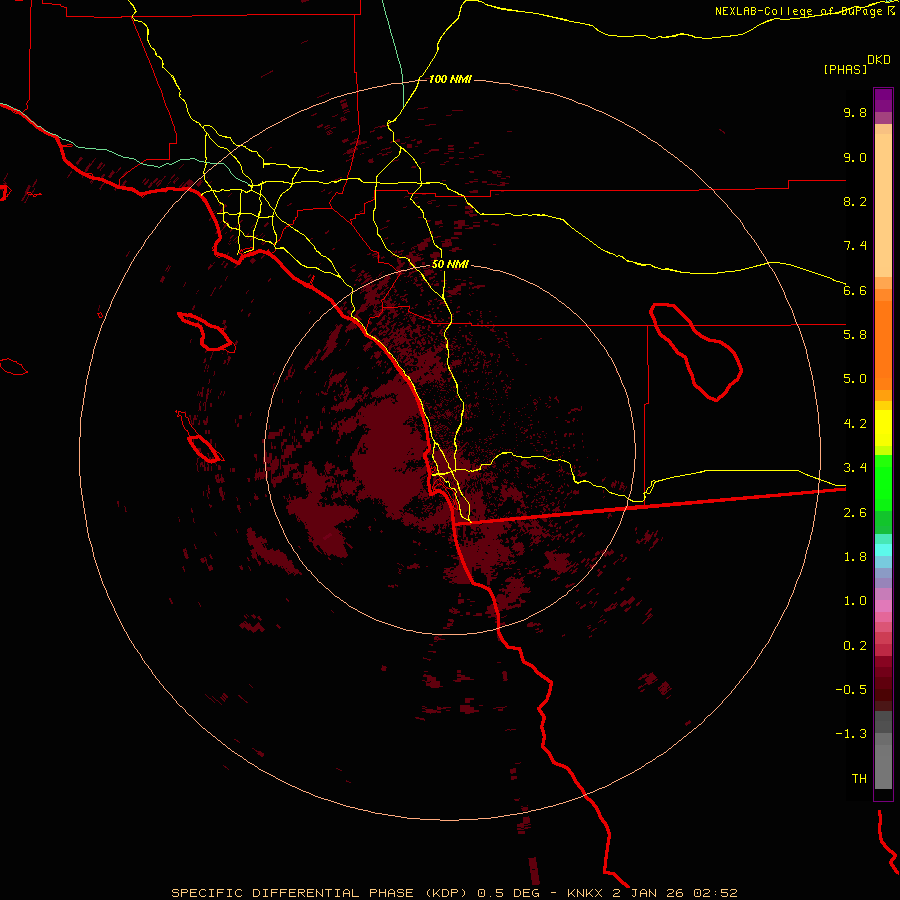This screenshot has width=900, height=900.
Task: Click the bright green segment of color bar
Action: tap(883, 482)
